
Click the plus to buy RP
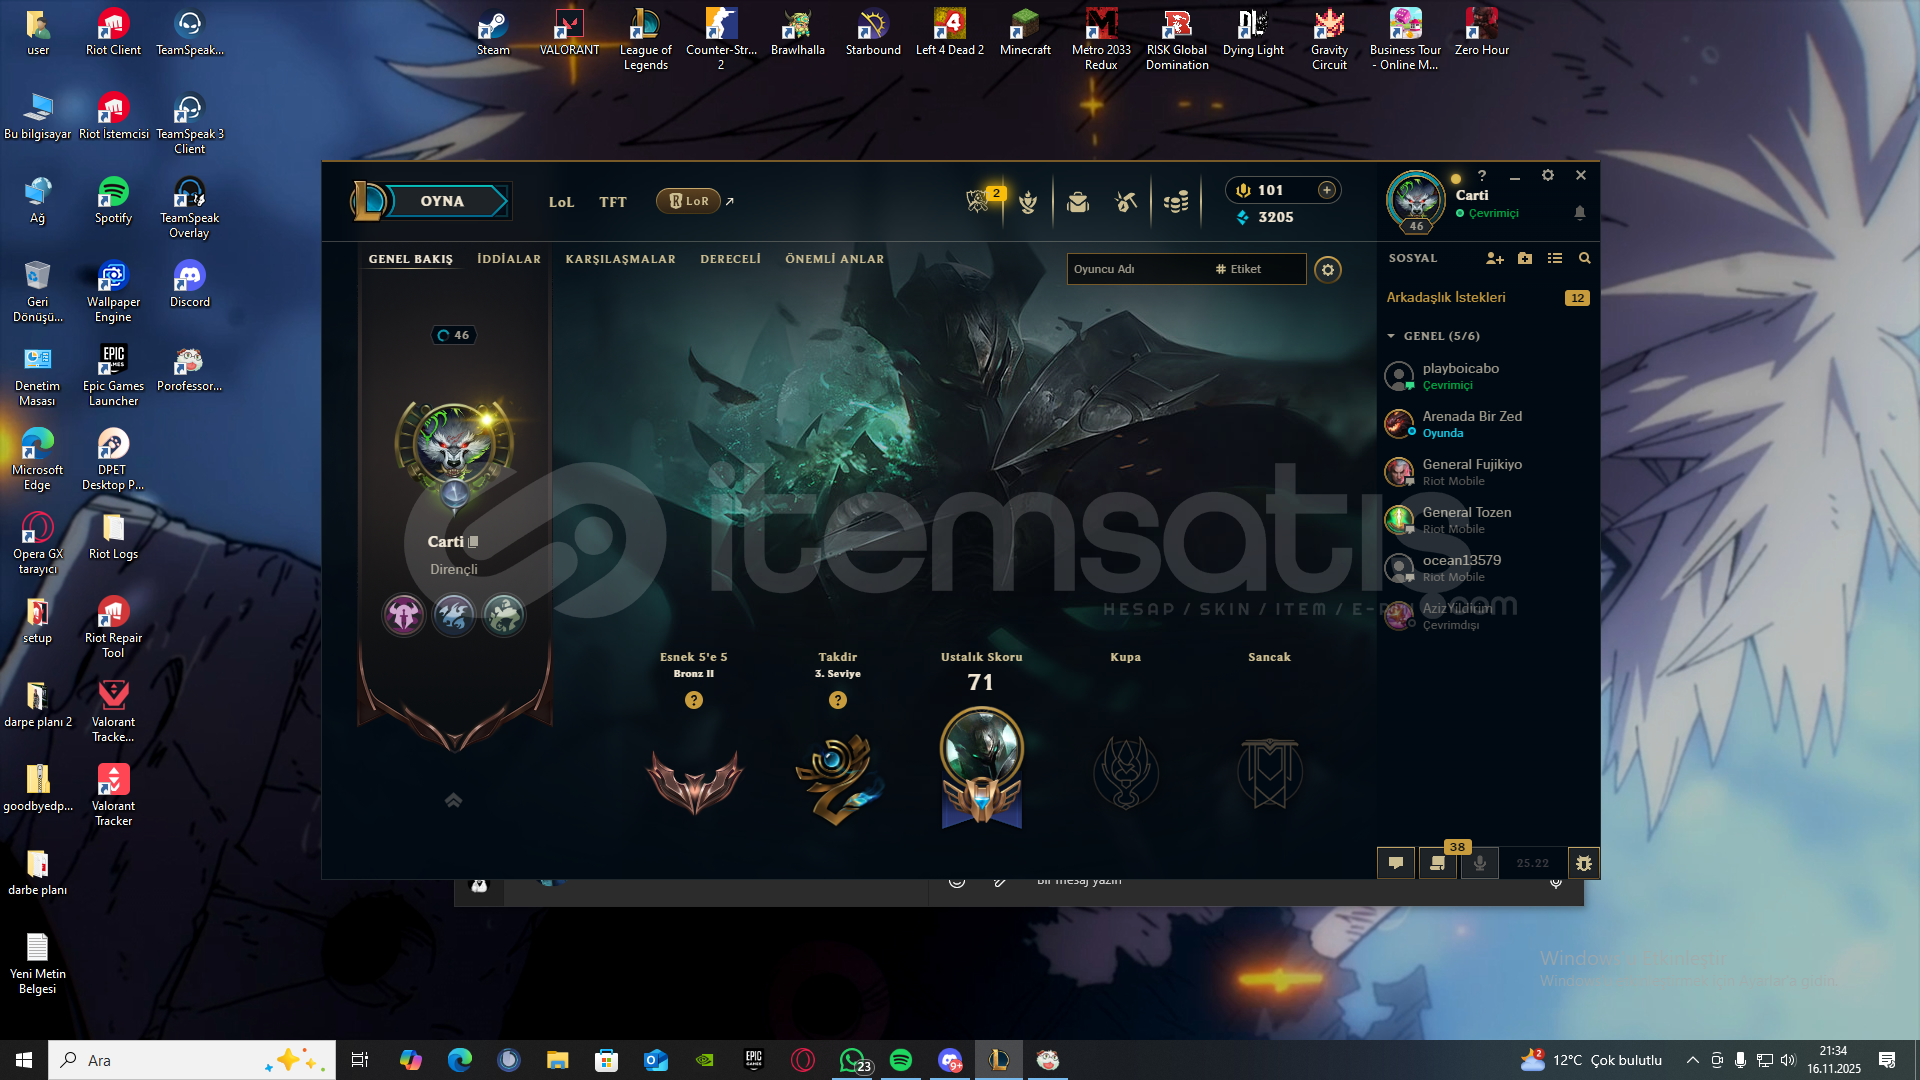[x=1327, y=190]
